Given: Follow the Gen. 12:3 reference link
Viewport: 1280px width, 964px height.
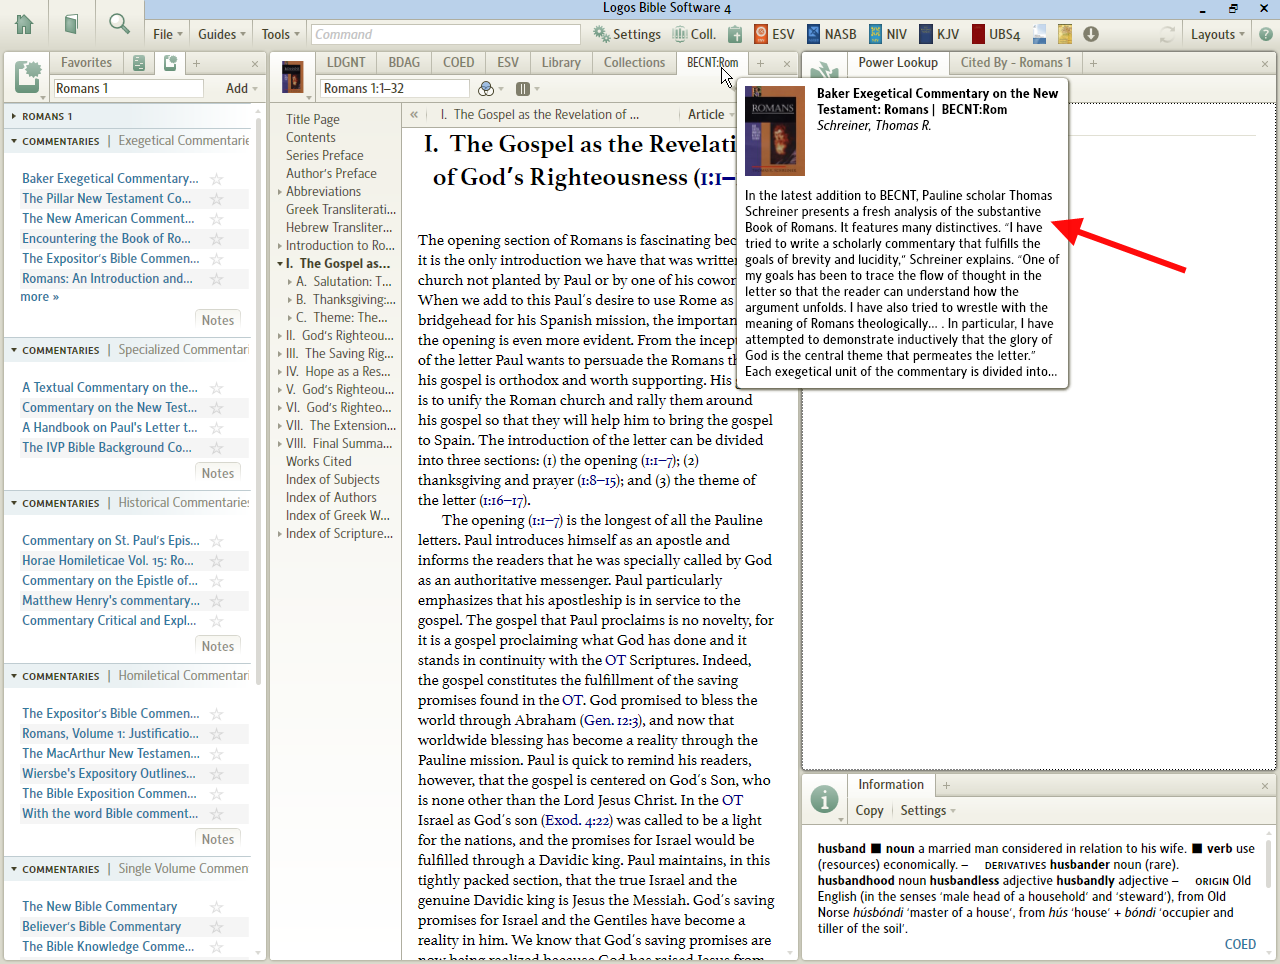Looking at the screenshot, I should click(611, 720).
